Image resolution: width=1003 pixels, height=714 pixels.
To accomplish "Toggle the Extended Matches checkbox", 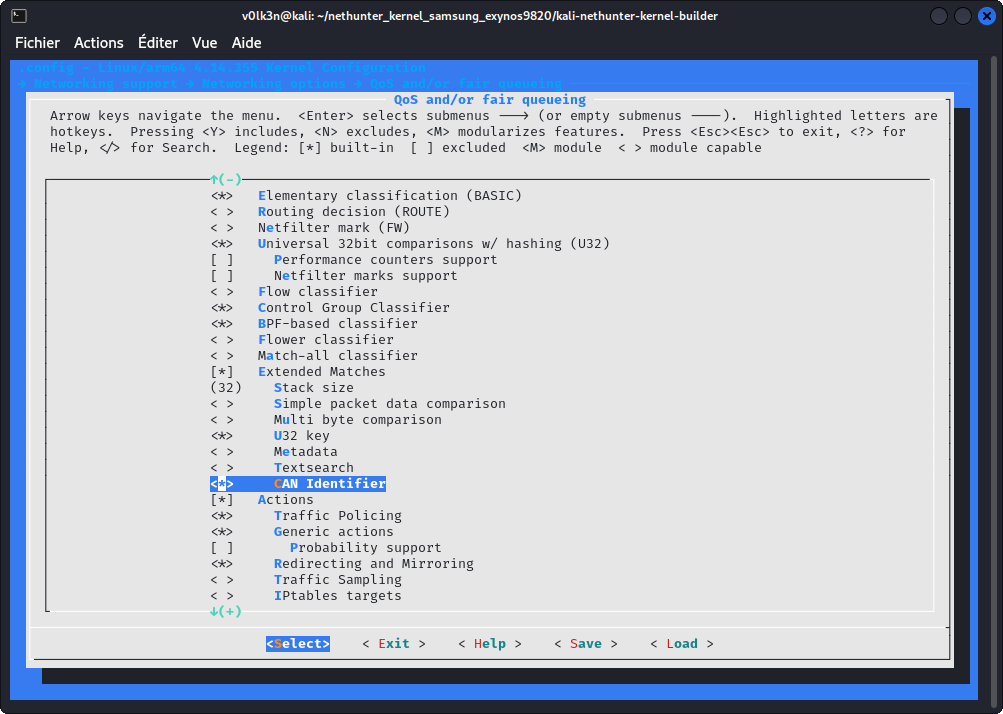I will pos(222,372).
